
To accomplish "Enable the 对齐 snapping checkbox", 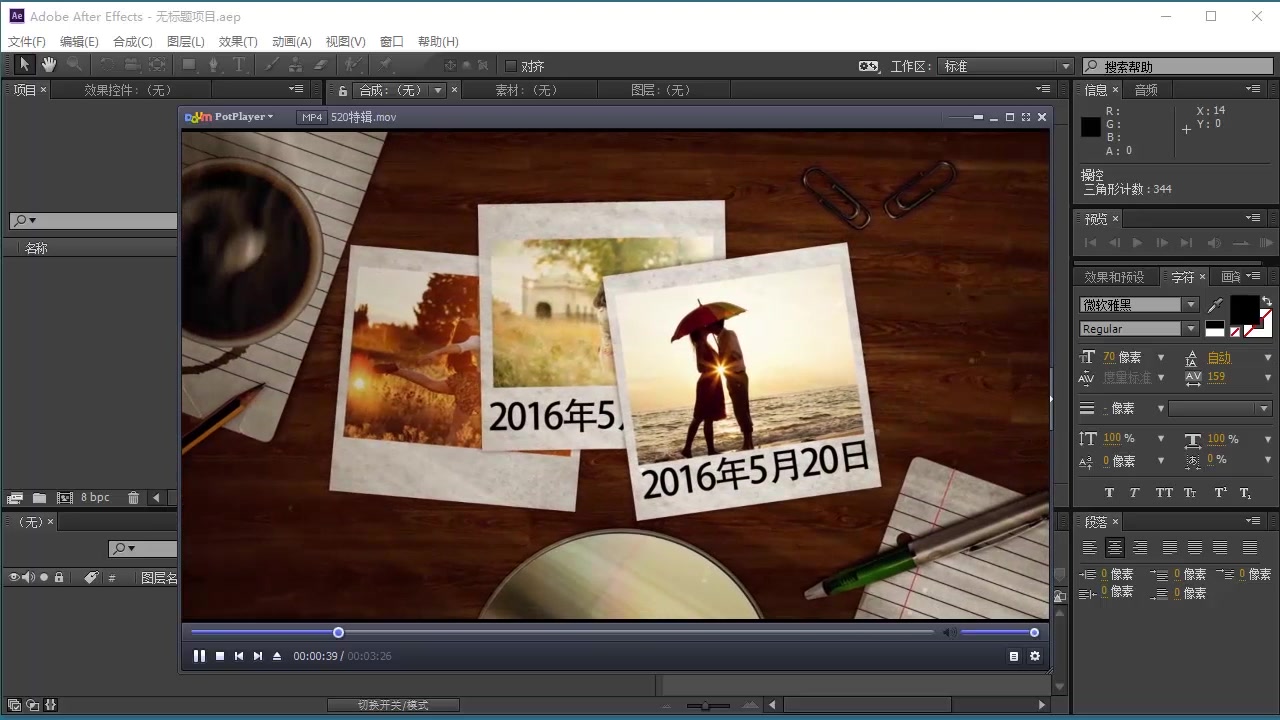I will 511,66.
